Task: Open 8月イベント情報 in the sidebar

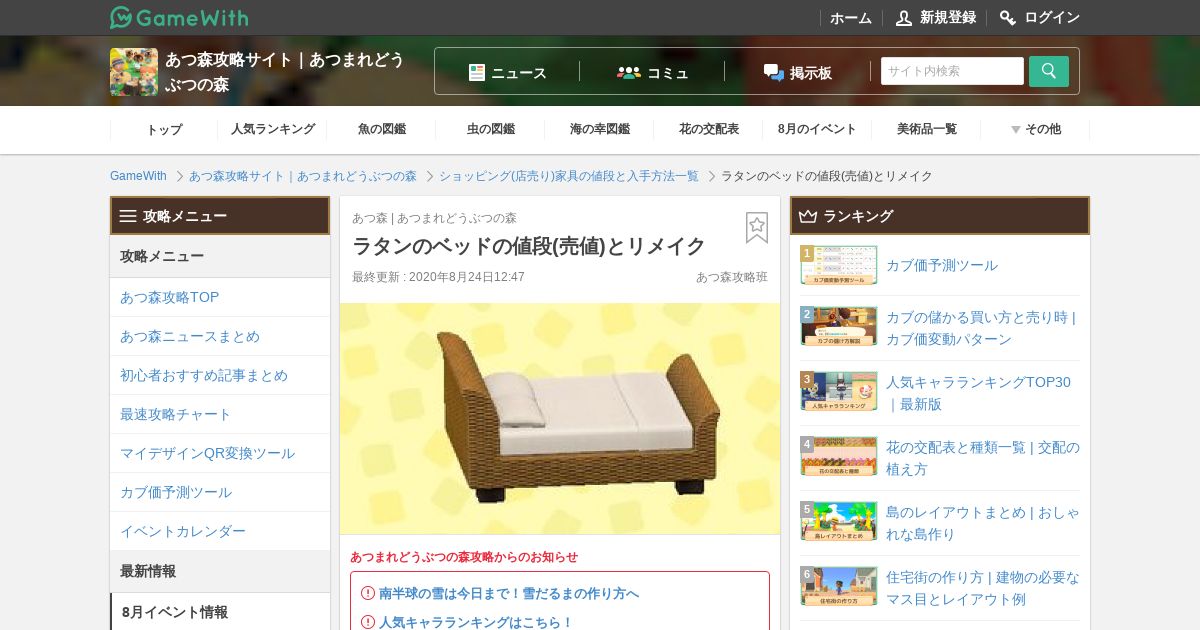Action: (220, 612)
